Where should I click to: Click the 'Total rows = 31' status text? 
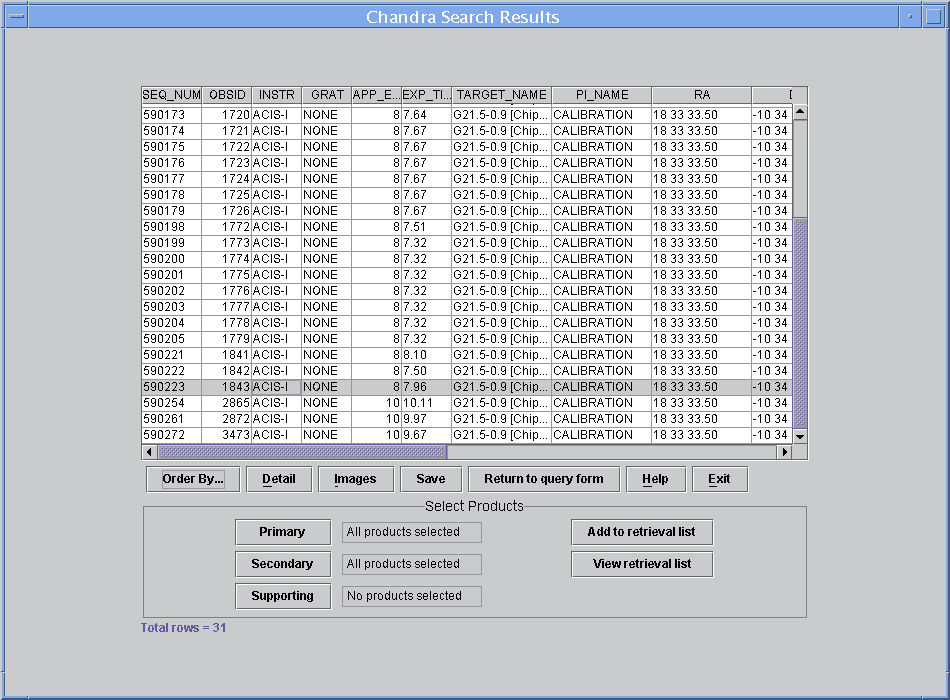(x=184, y=628)
